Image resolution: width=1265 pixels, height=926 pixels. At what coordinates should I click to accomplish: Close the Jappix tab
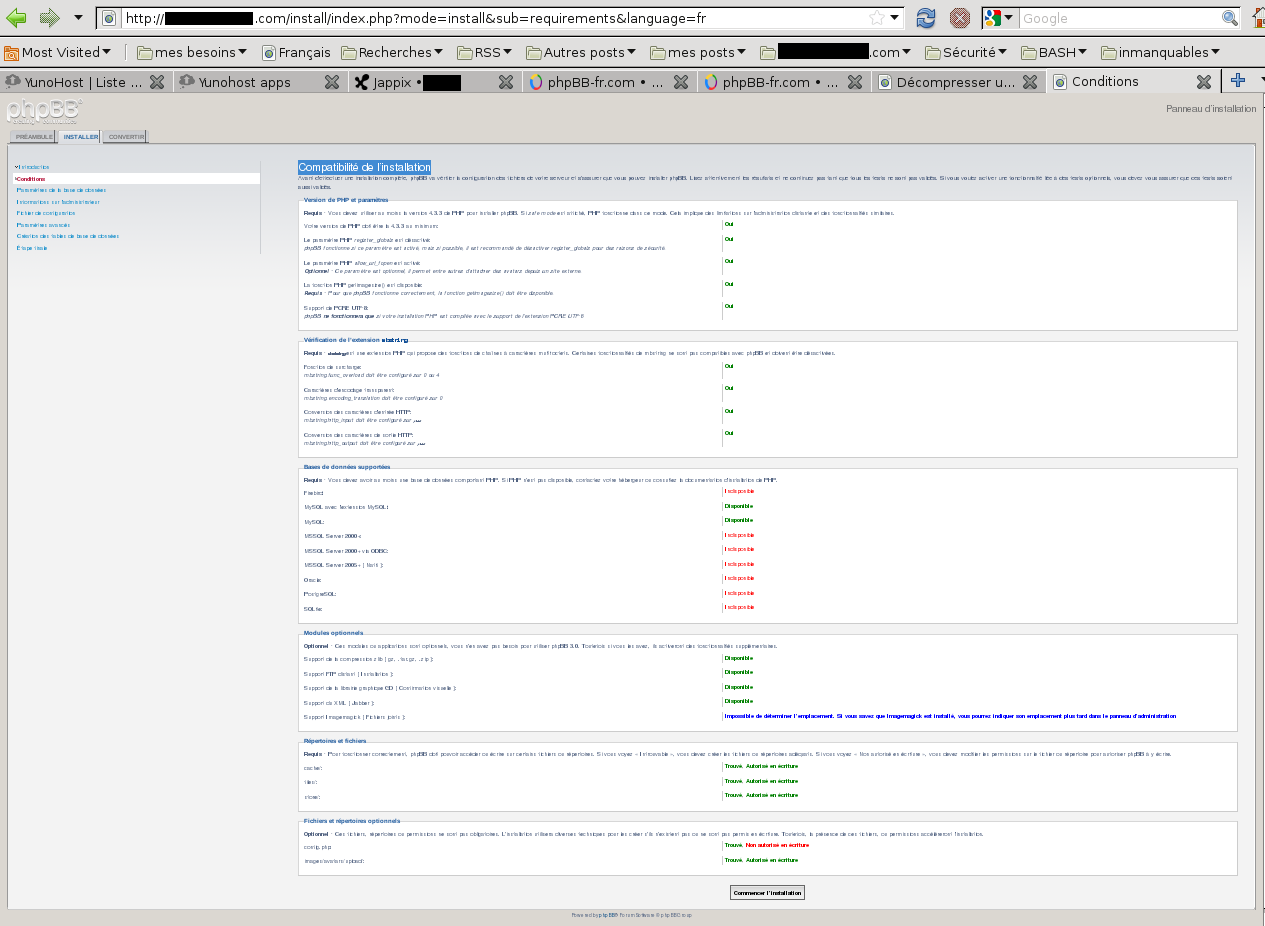click(506, 82)
